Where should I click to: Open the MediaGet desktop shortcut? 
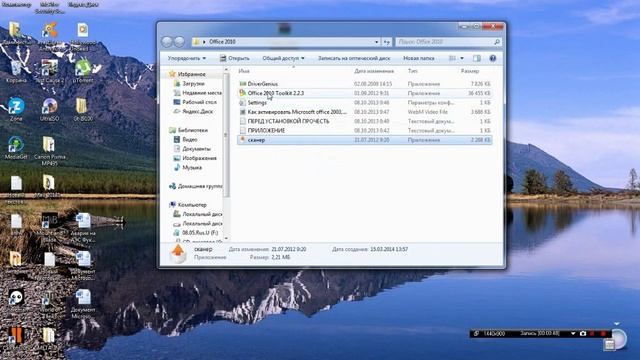pos(16,147)
